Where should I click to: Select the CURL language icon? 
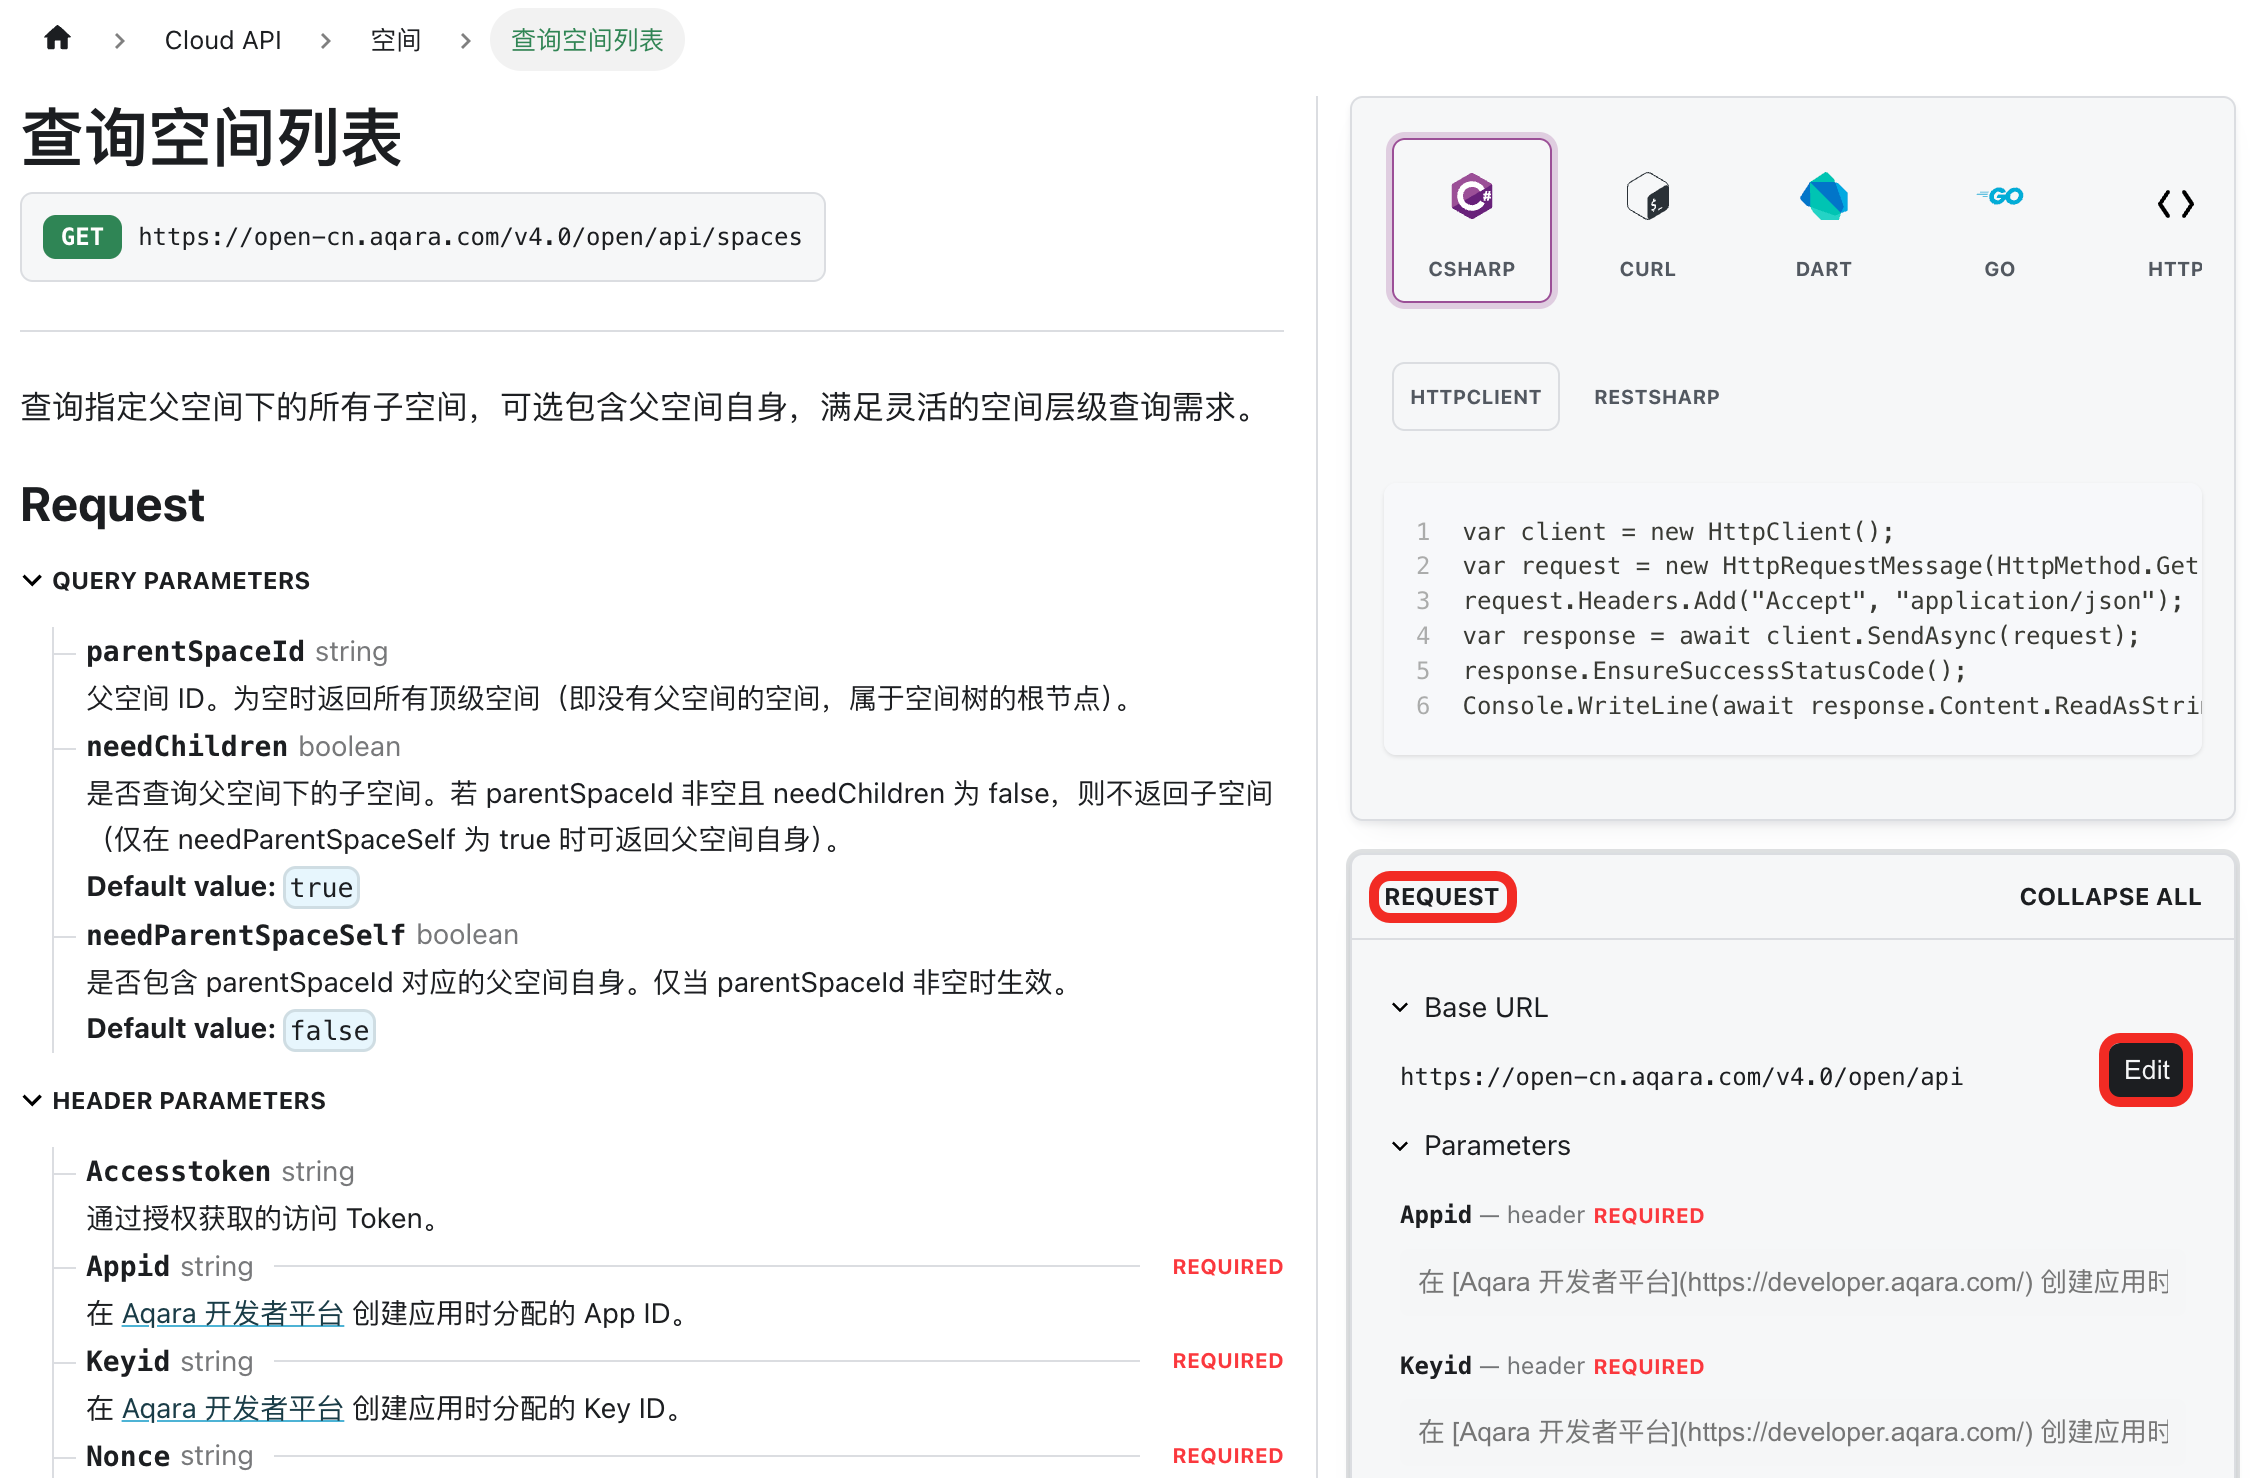point(1648,196)
